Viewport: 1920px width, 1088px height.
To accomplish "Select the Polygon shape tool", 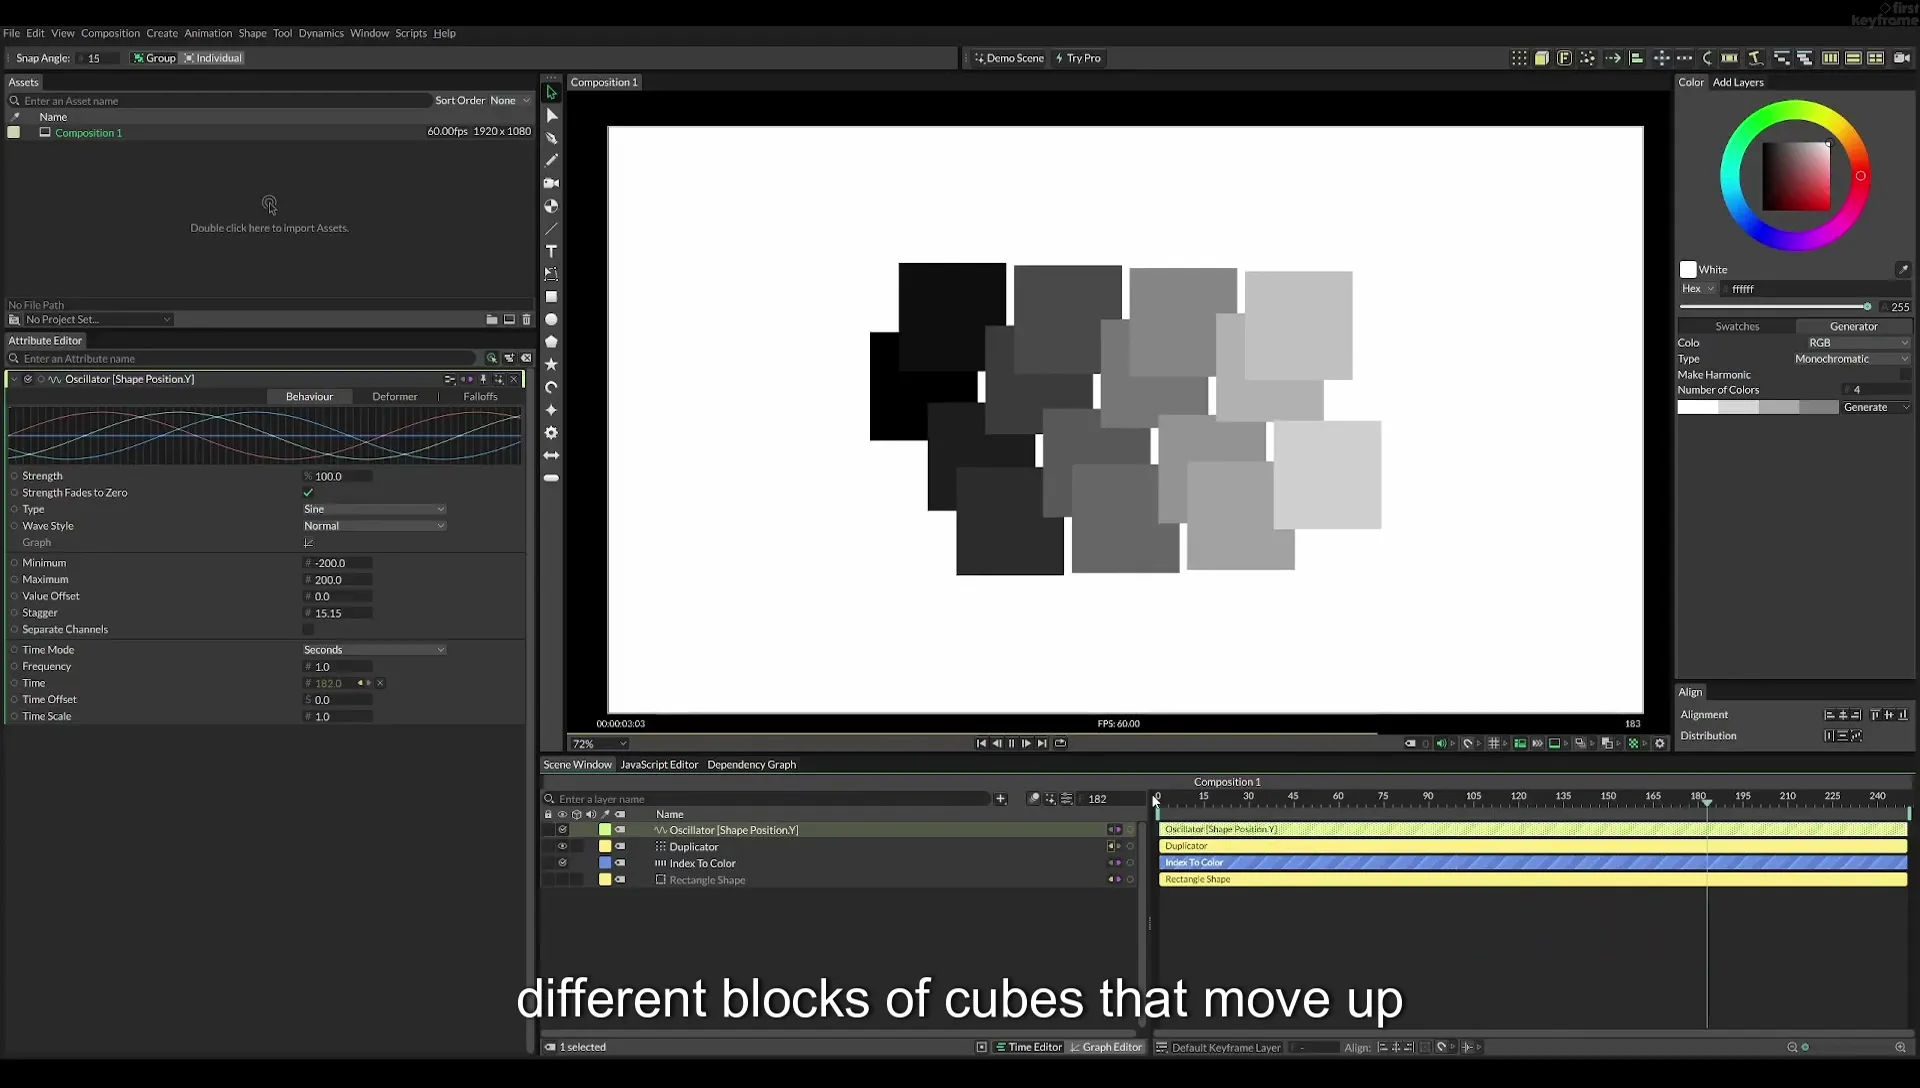I will (551, 342).
